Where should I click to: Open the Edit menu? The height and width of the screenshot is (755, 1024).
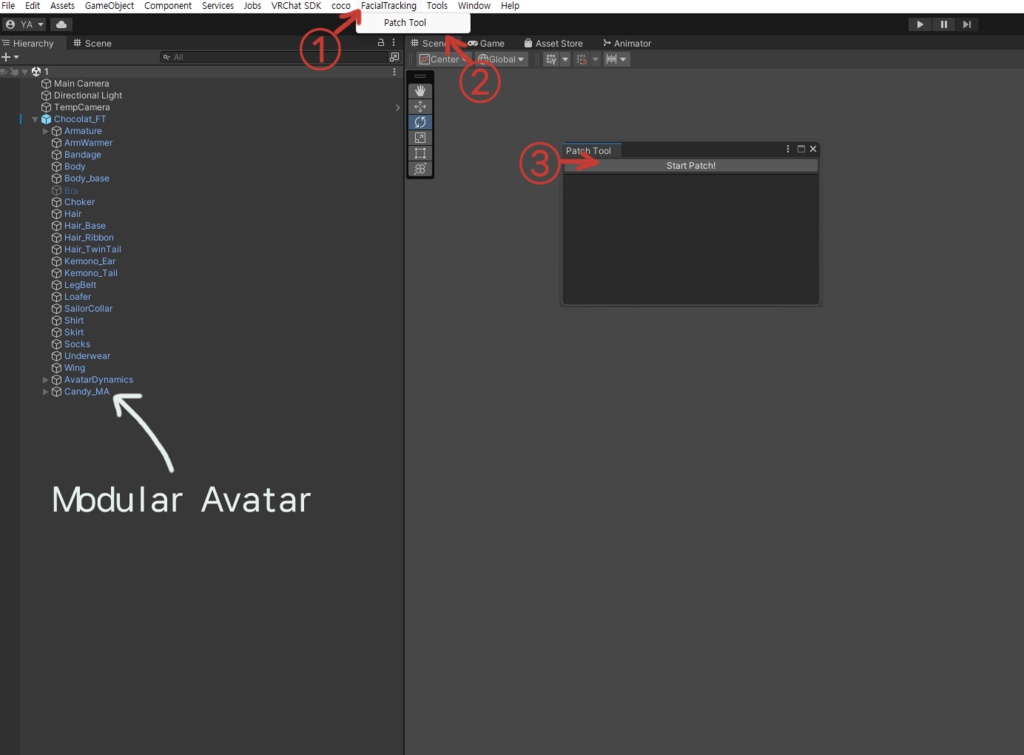click(x=33, y=6)
